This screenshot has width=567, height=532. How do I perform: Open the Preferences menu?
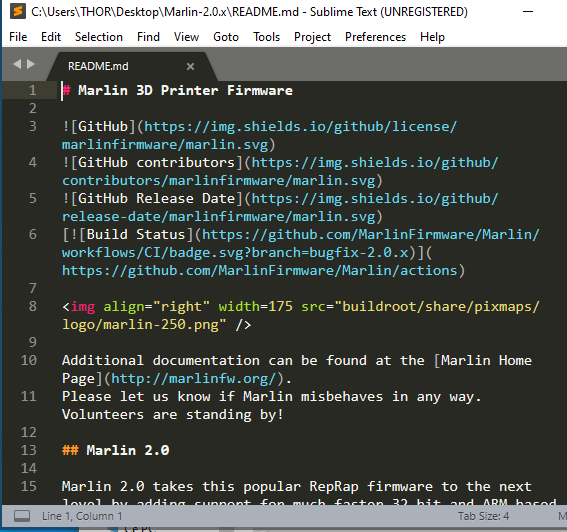(x=375, y=37)
